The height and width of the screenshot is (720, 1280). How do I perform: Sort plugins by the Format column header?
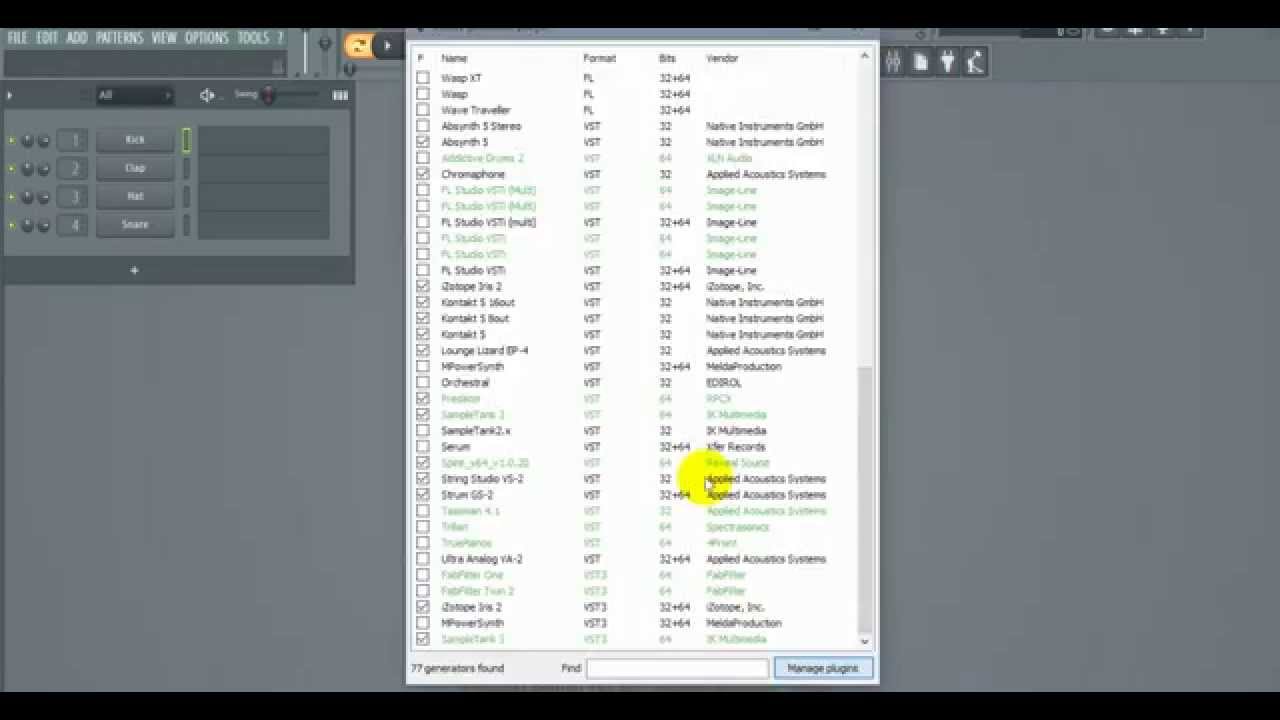click(599, 58)
